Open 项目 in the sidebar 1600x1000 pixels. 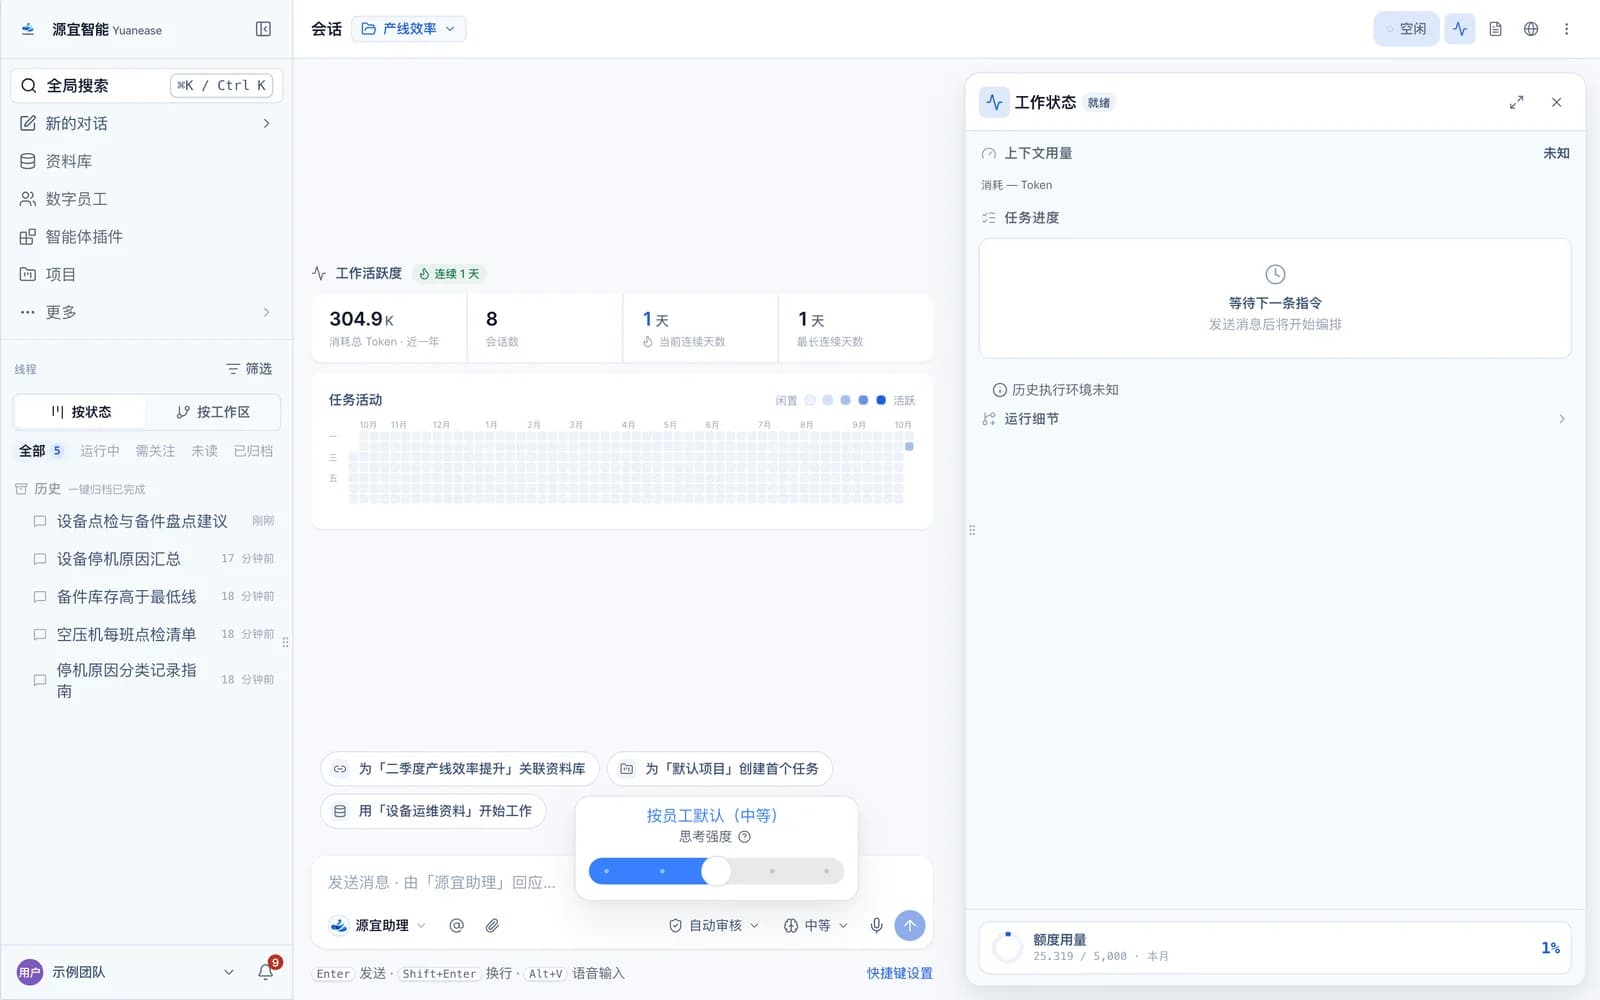point(146,274)
